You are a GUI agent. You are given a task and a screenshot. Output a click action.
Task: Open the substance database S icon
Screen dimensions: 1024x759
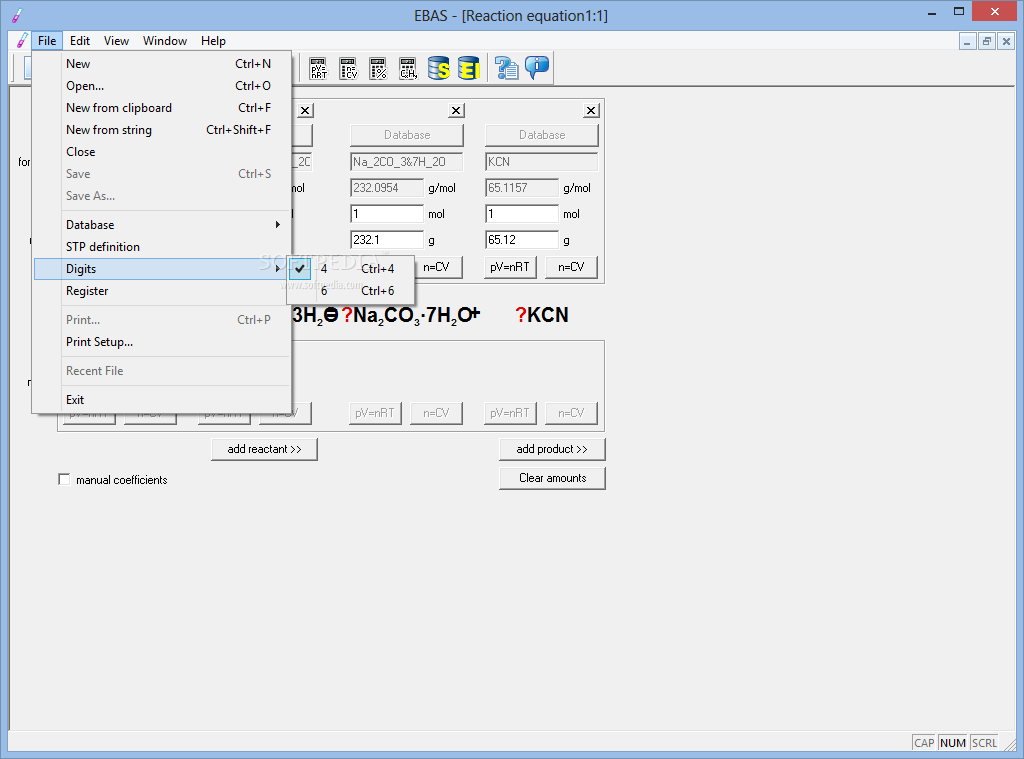438,68
